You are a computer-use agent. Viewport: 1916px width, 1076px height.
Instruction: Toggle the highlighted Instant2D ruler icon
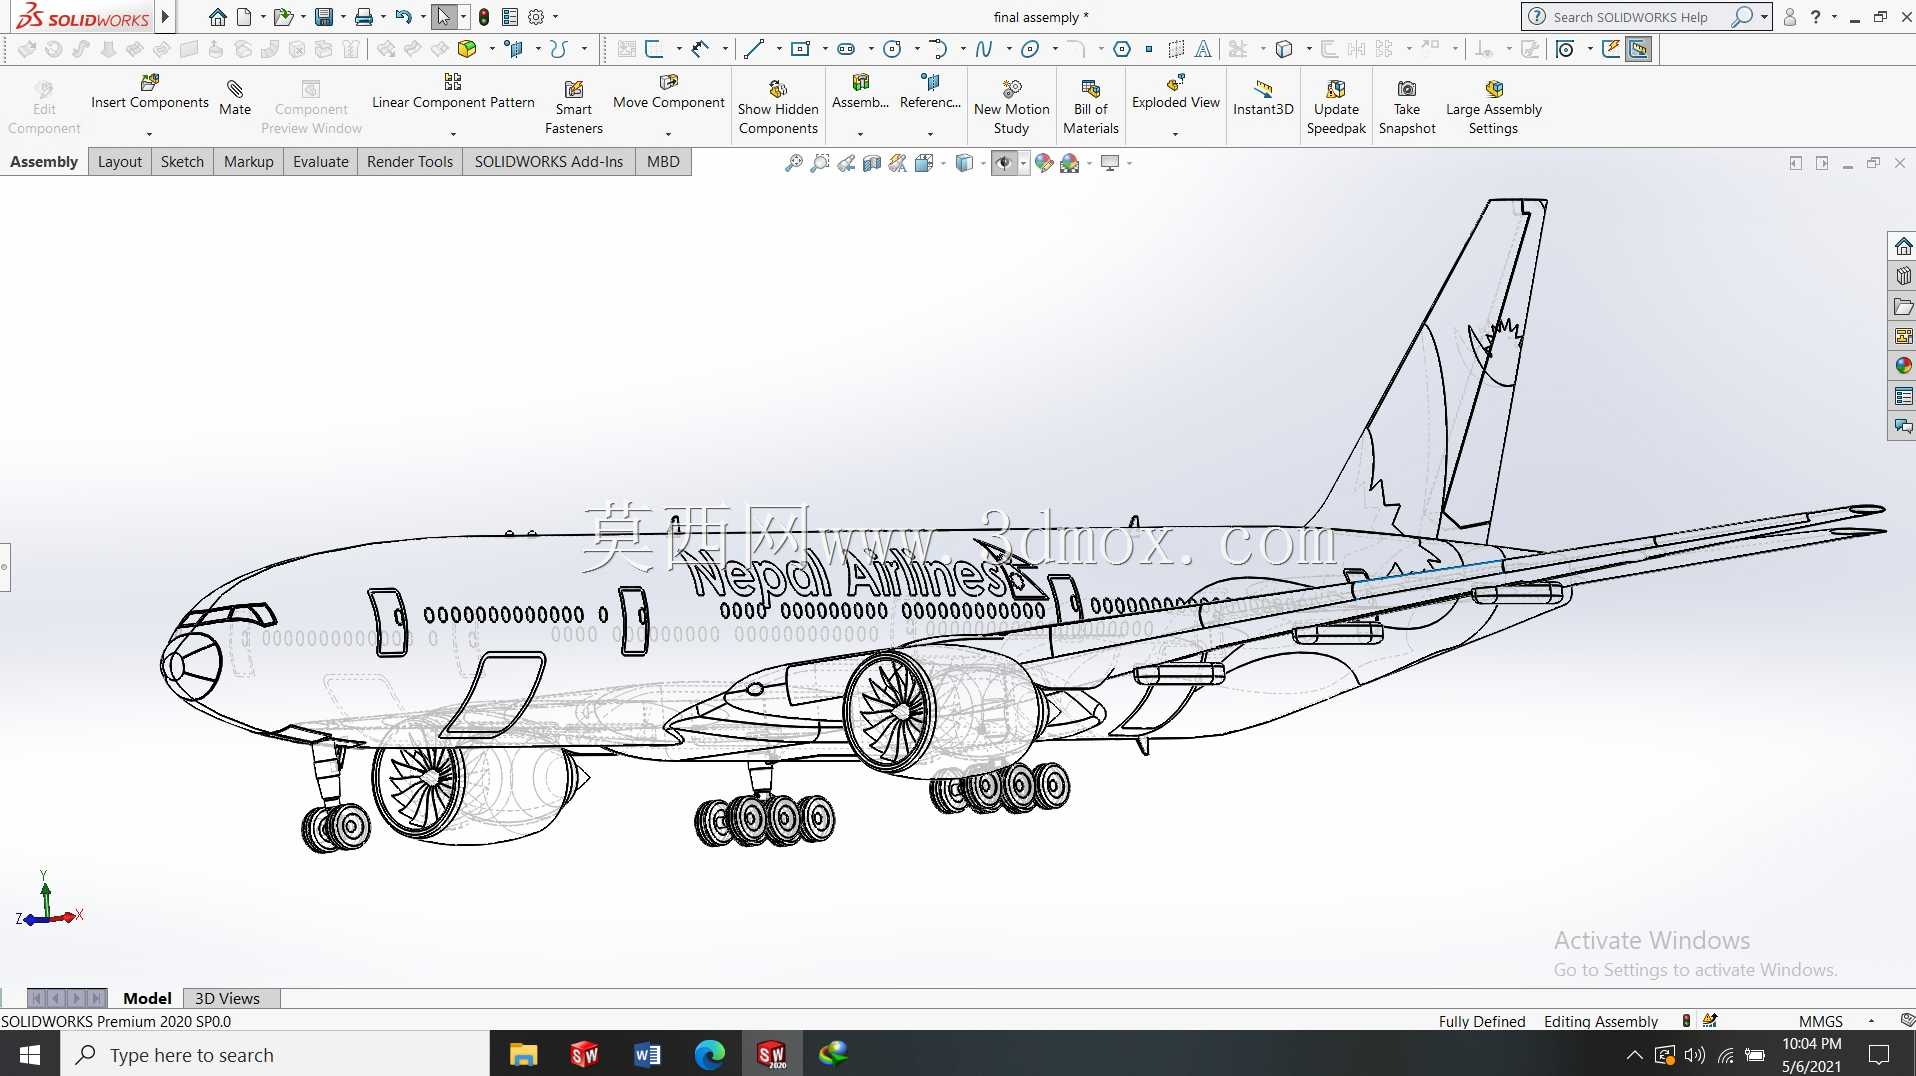coord(1639,49)
